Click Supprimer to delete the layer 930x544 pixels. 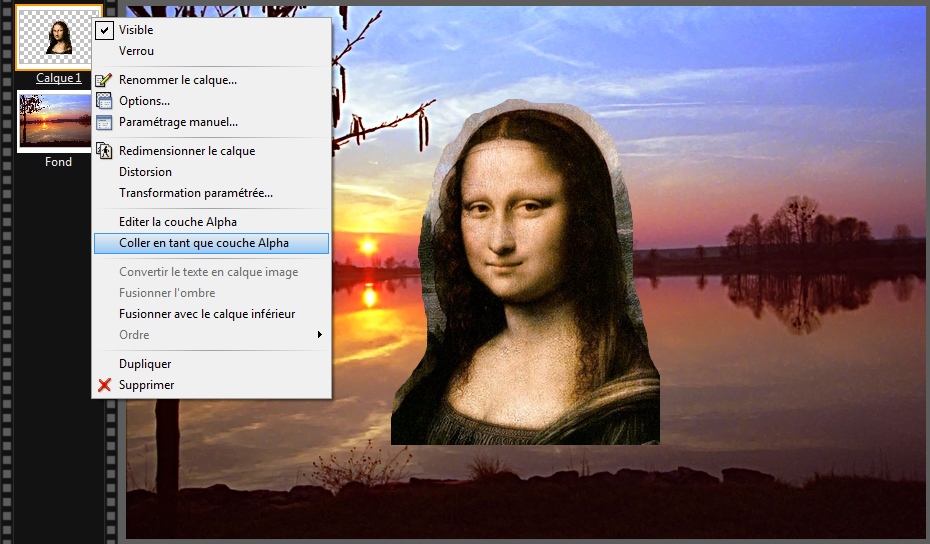[146, 385]
